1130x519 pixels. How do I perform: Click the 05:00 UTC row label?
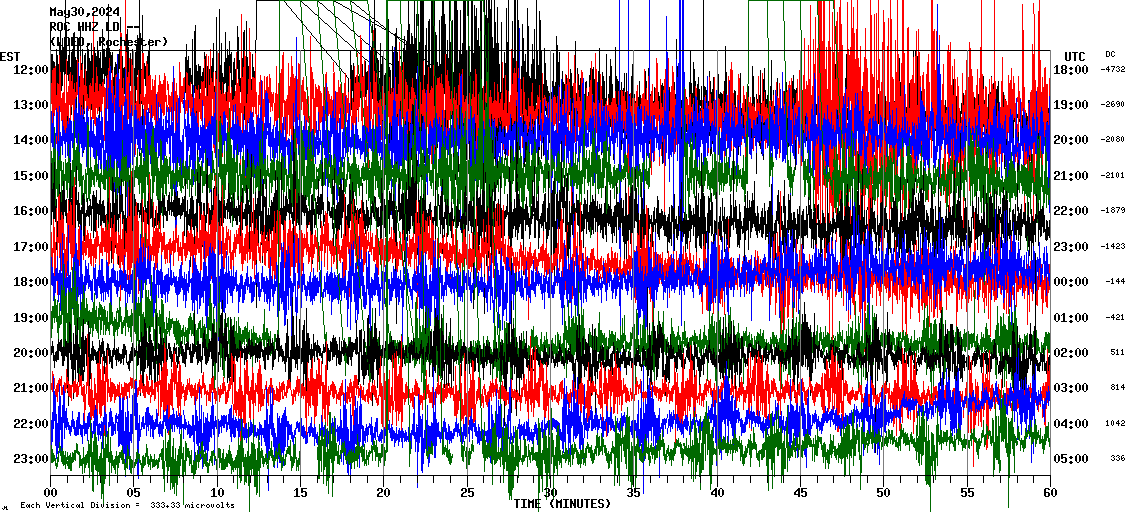pyautogui.click(x=1071, y=459)
